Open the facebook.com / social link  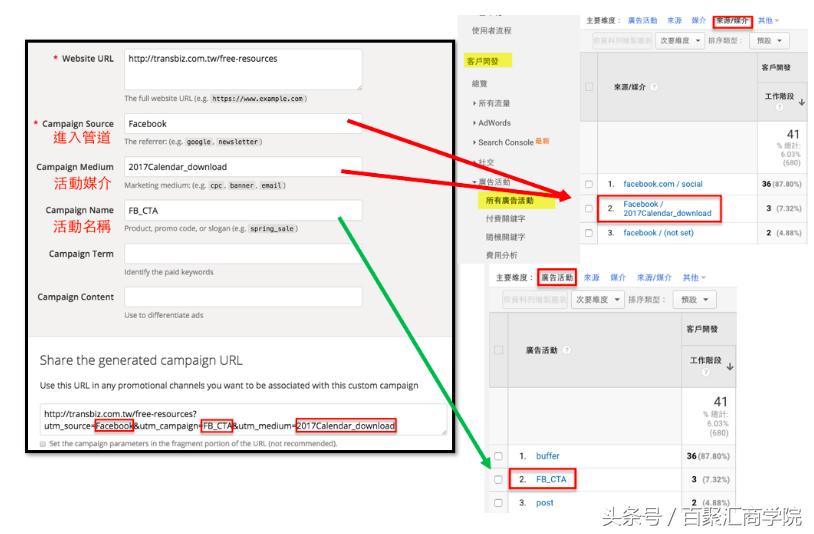pos(662,184)
